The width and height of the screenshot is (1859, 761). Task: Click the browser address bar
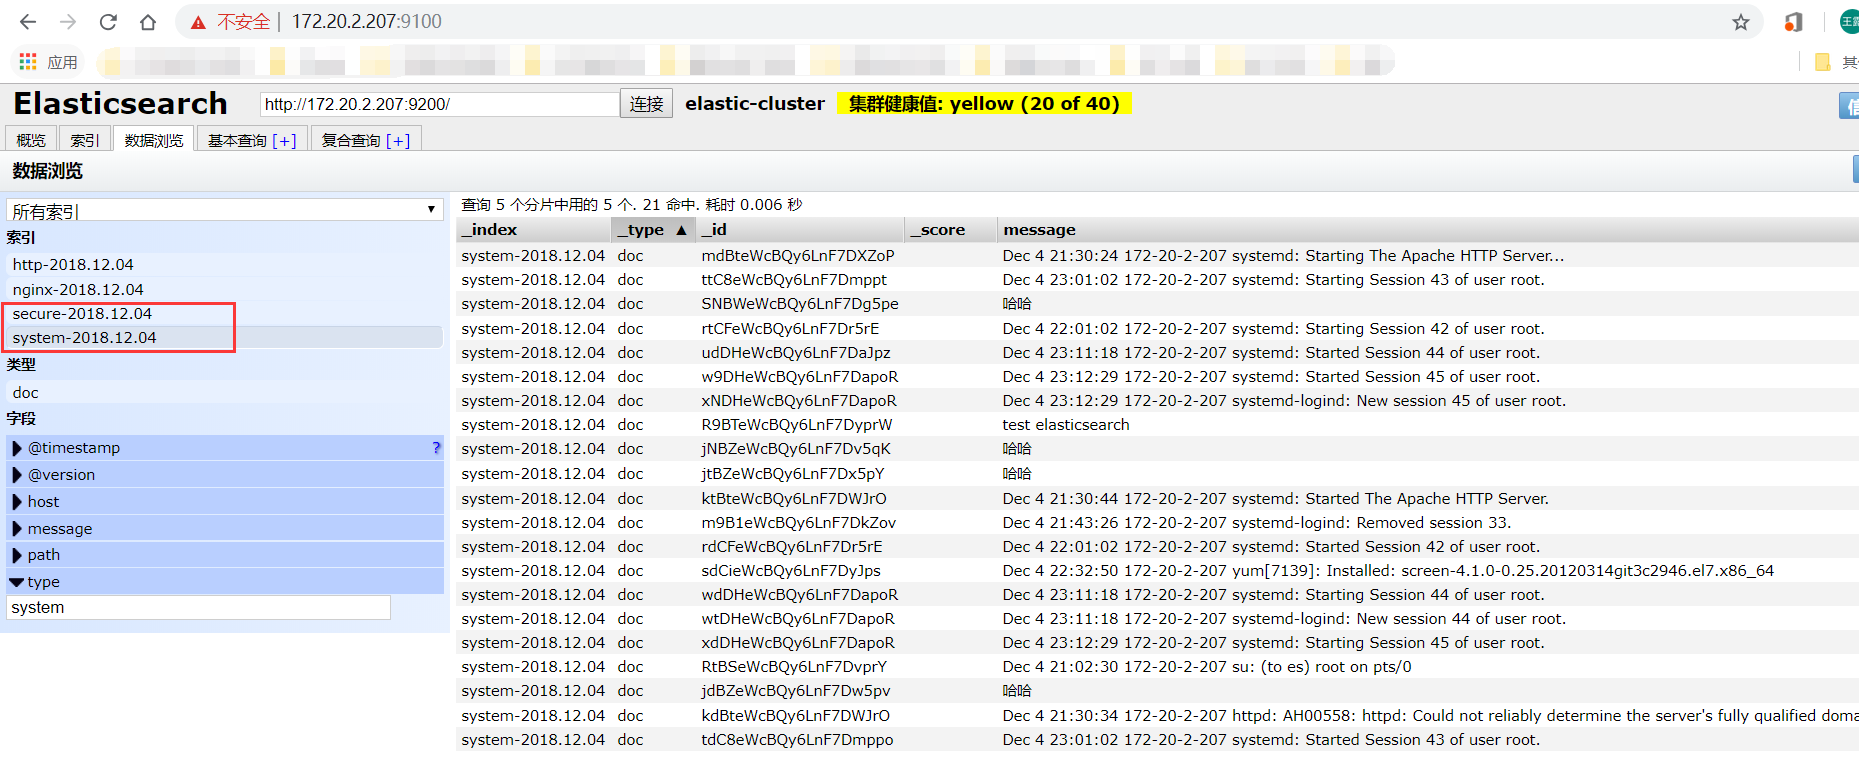960,22
